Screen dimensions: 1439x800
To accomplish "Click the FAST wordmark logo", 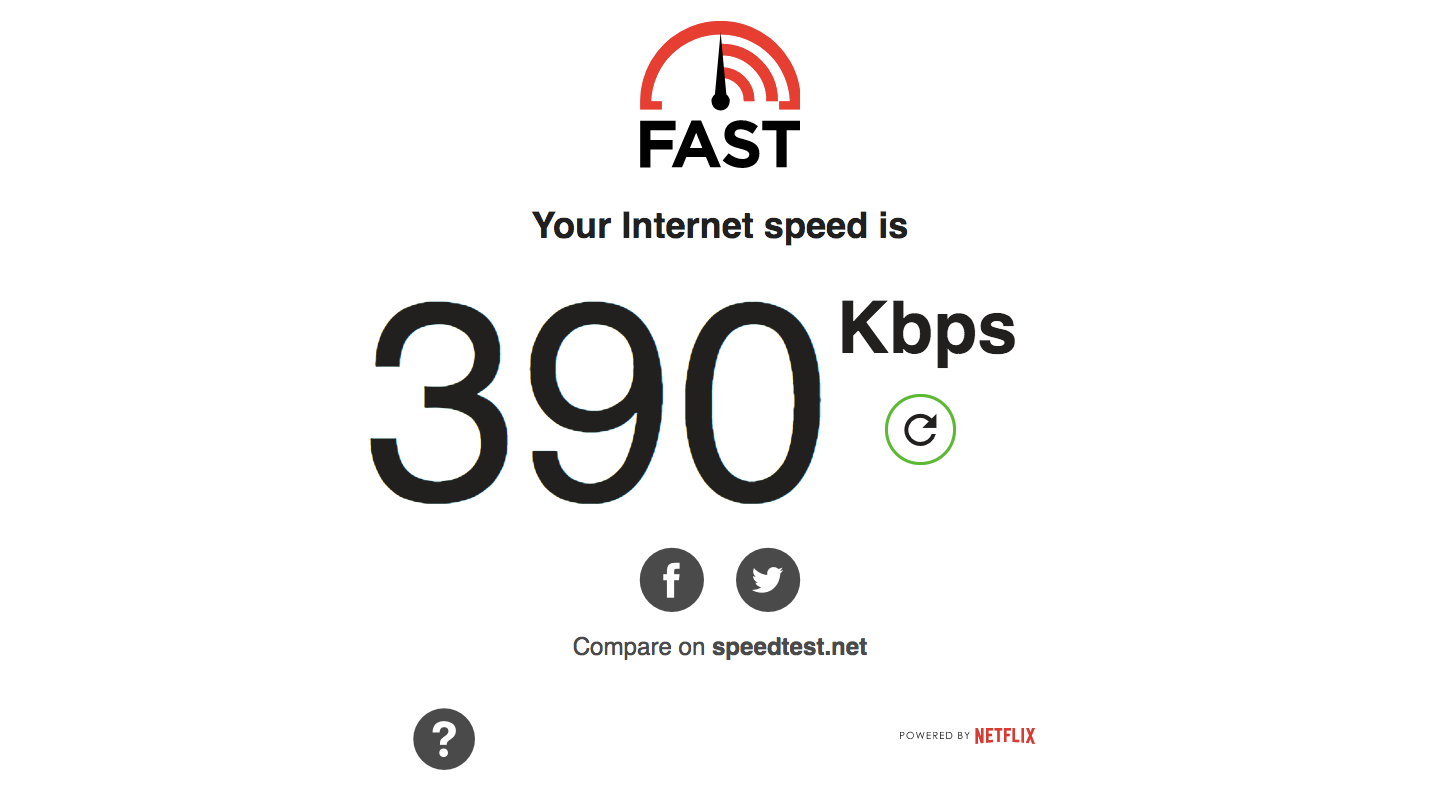I will [720, 144].
